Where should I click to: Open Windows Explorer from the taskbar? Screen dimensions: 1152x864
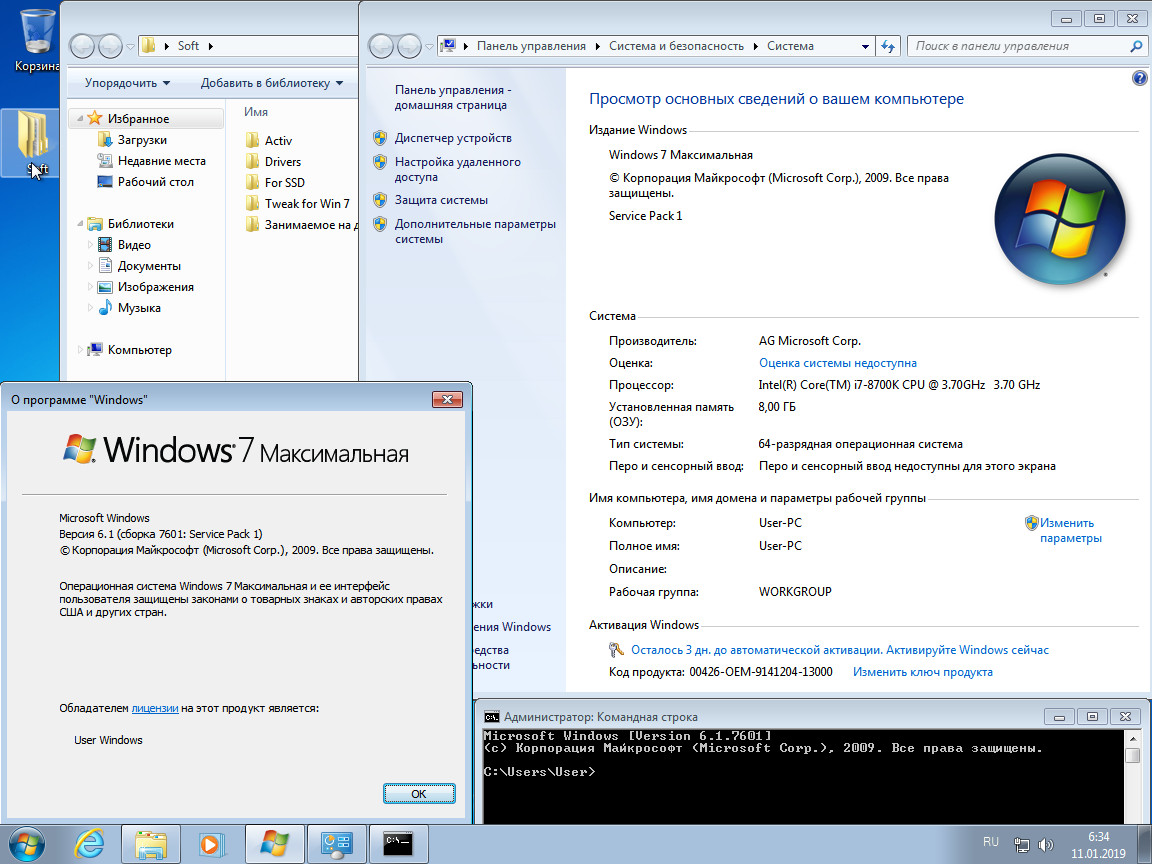151,843
